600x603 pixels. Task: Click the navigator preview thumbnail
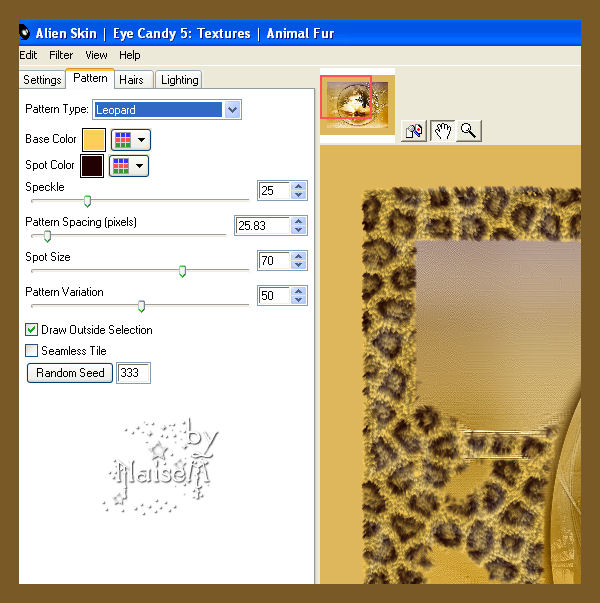[357, 105]
